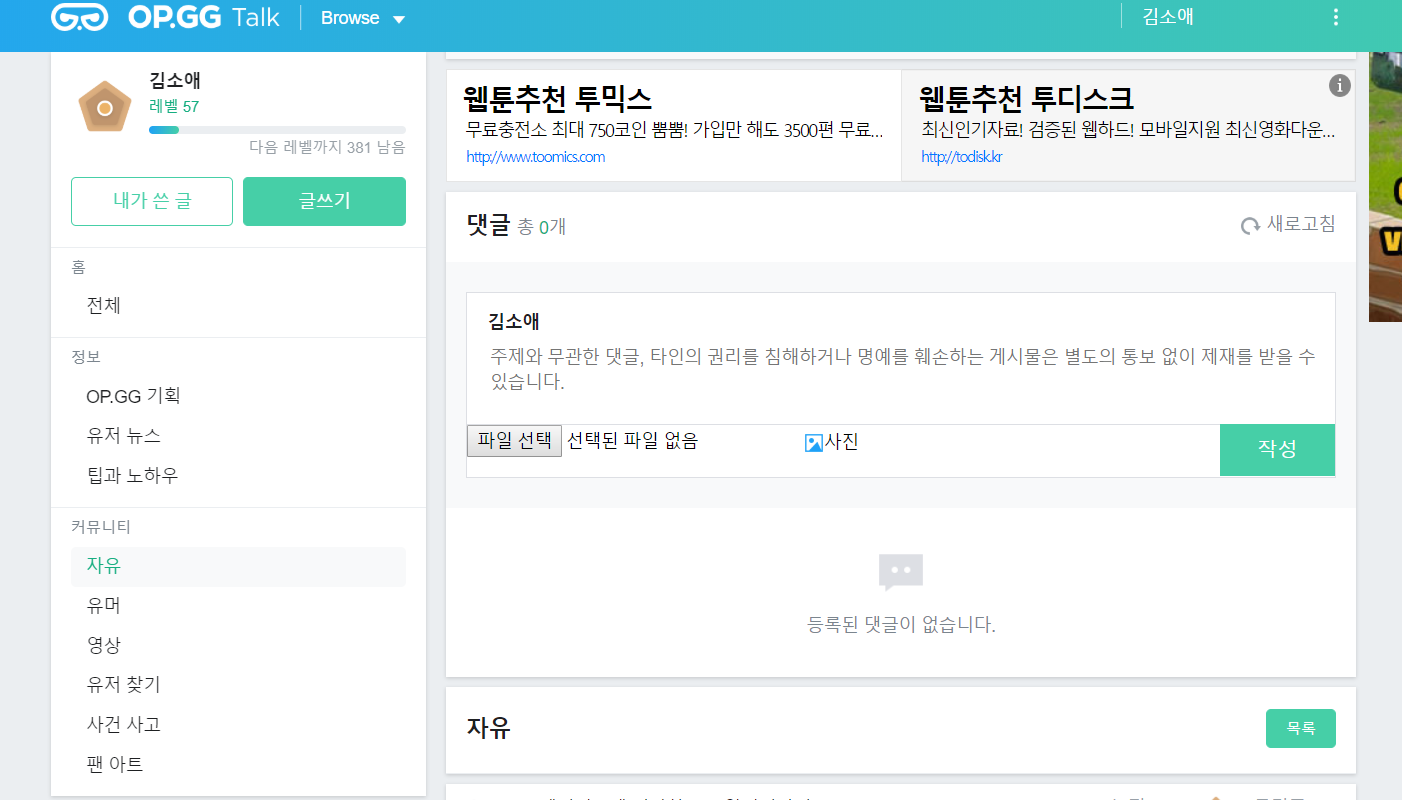
Task: Click the refresh icon beside 새로고침
Action: 1250,226
